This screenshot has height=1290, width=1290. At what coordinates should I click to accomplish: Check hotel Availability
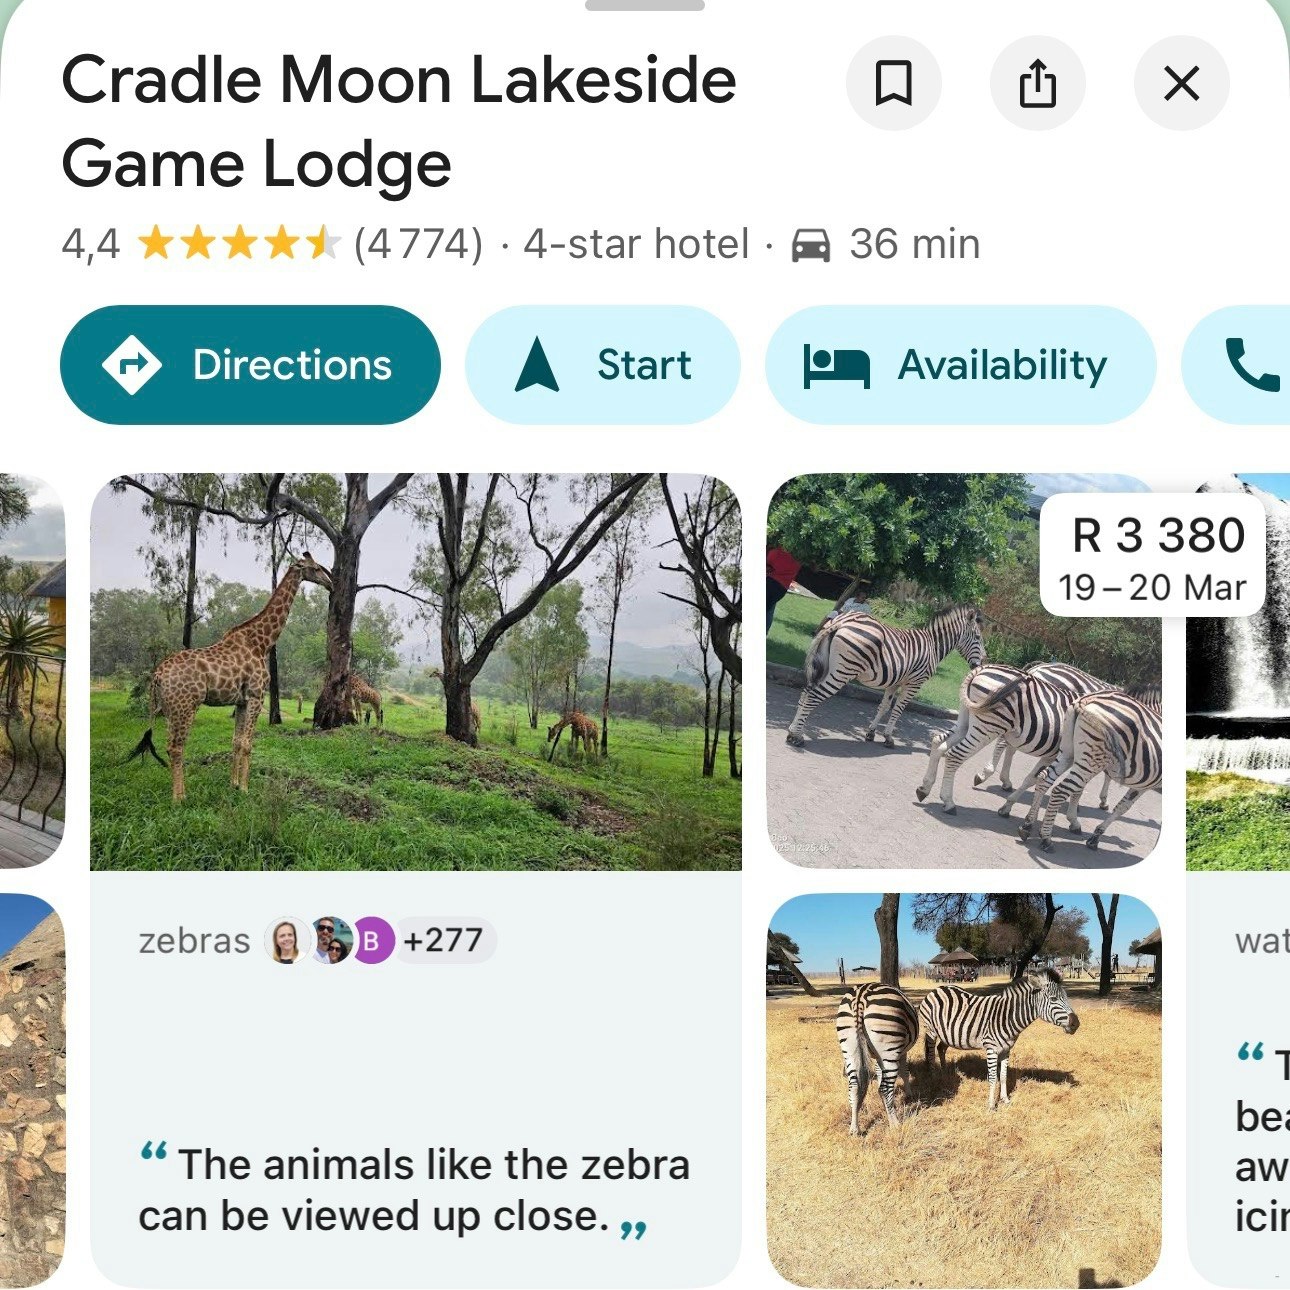[960, 365]
